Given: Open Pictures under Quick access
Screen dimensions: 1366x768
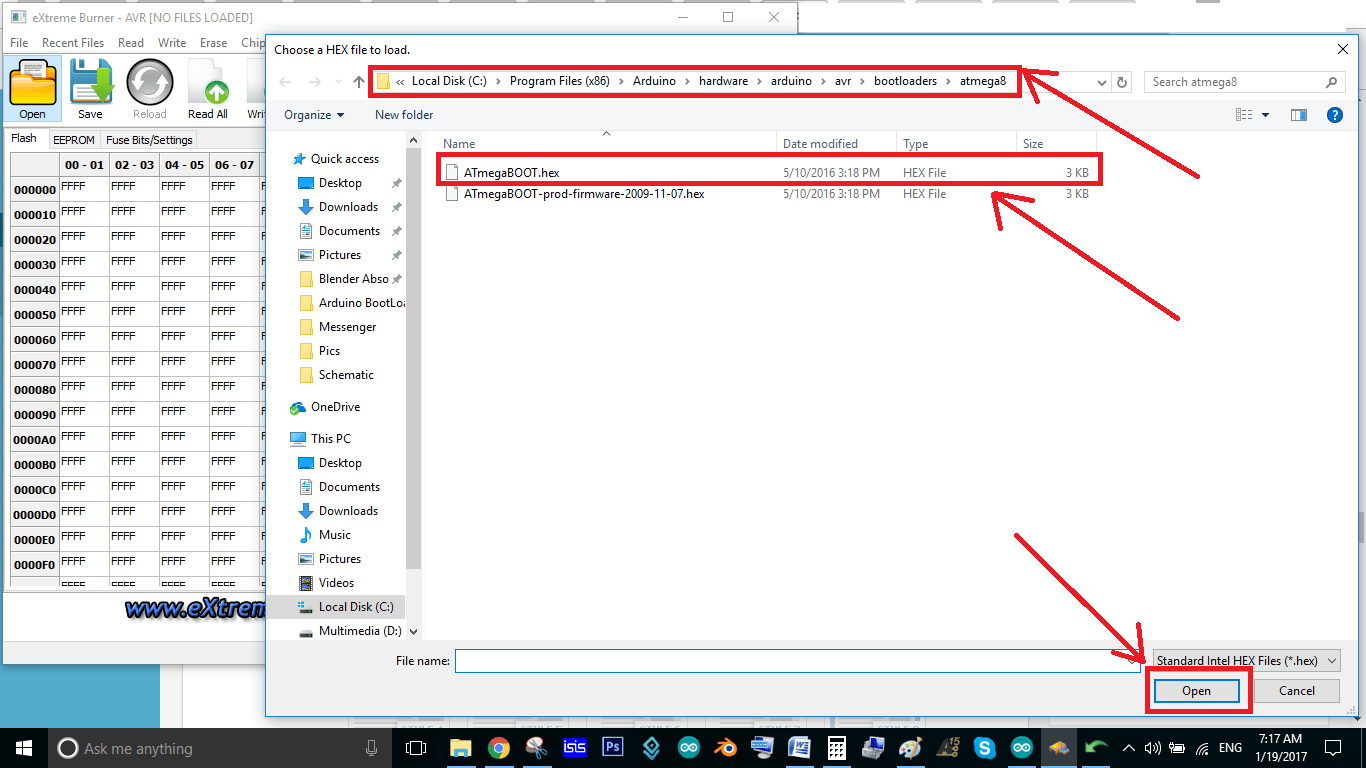Looking at the screenshot, I should click(340, 255).
